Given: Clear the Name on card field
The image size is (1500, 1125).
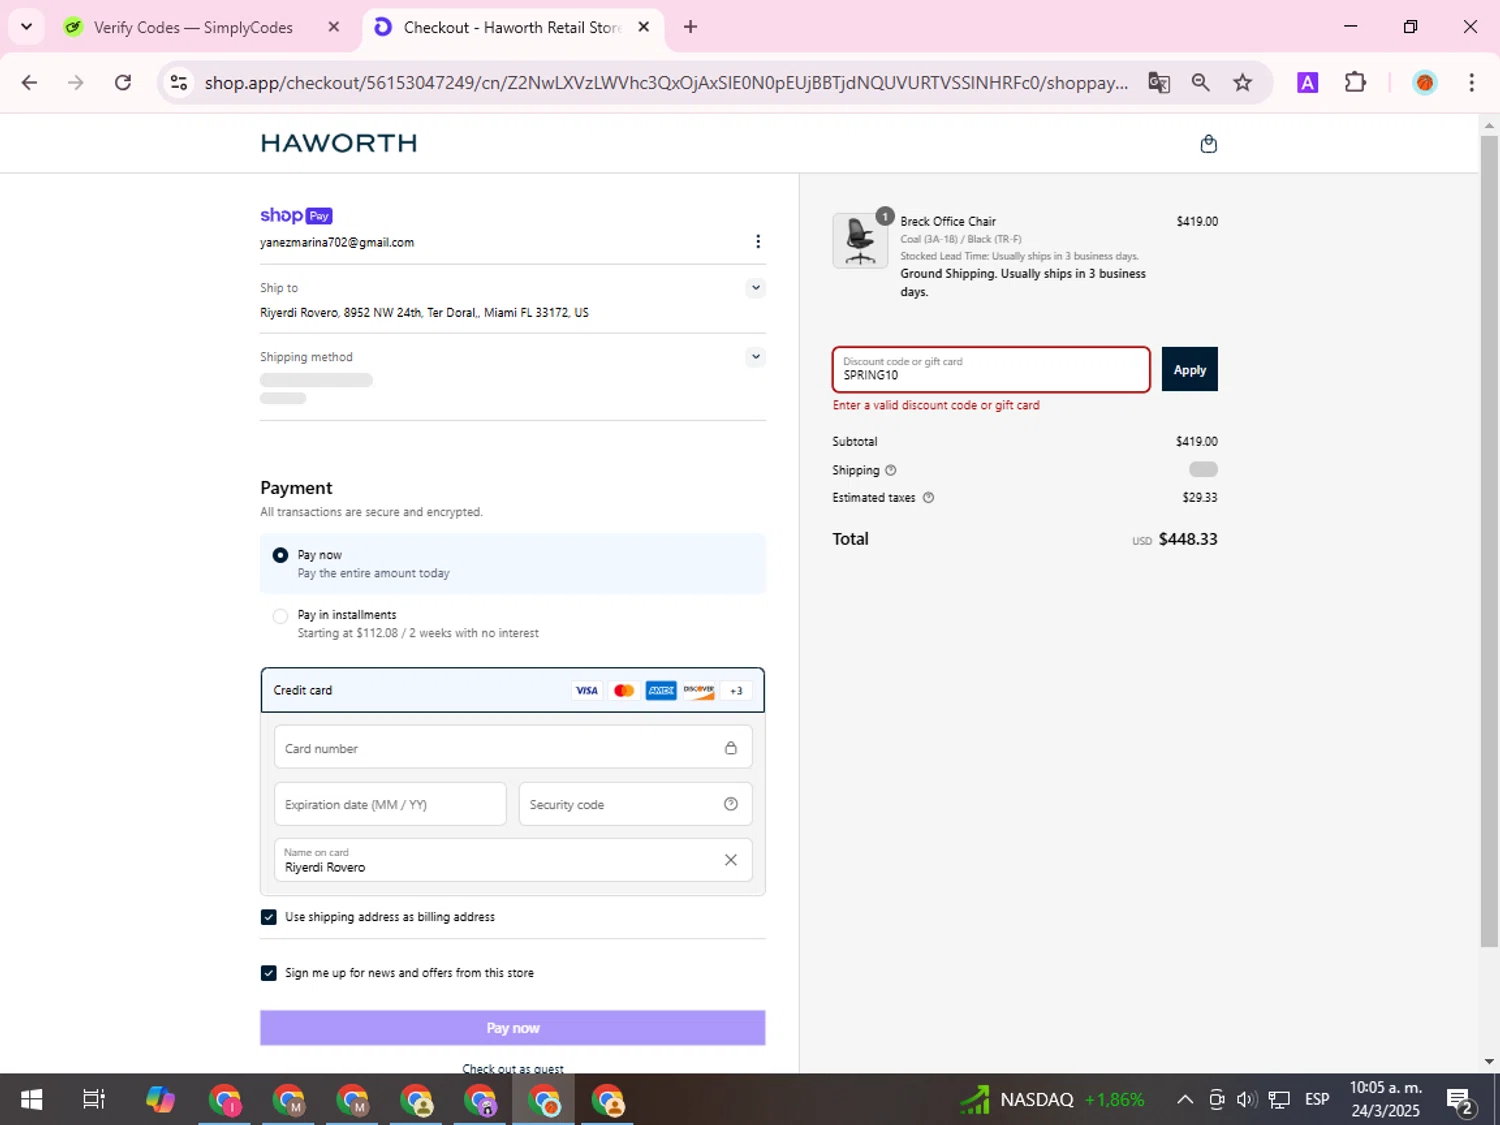Looking at the screenshot, I should click(731, 860).
